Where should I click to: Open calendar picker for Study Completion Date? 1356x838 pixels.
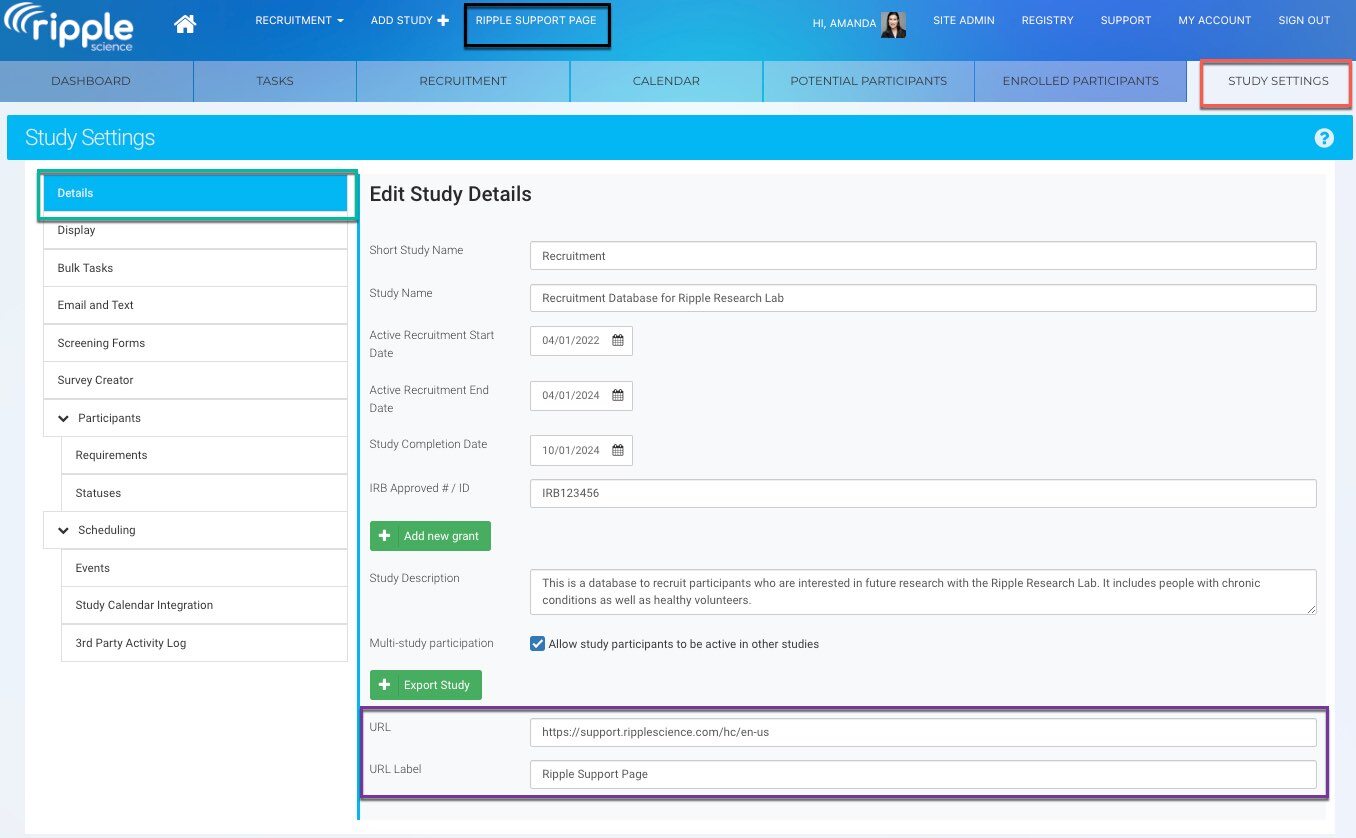pos(618,450)
